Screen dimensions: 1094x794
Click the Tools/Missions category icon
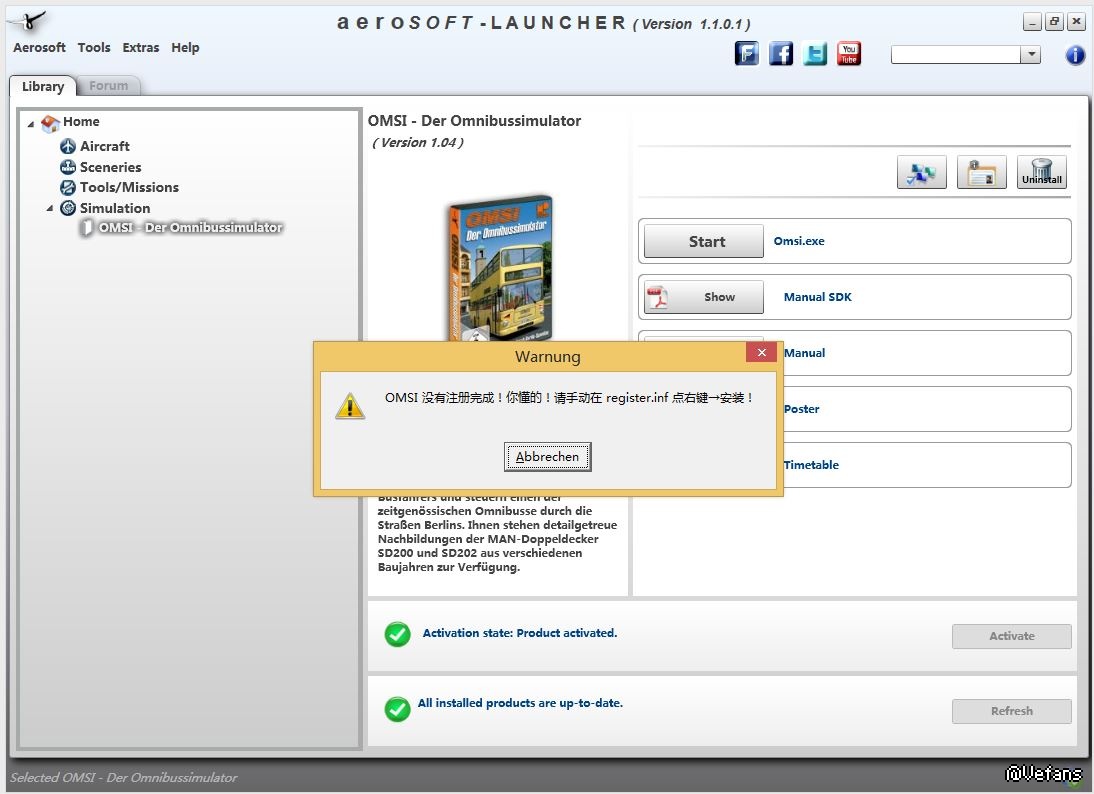pos(68,187)
